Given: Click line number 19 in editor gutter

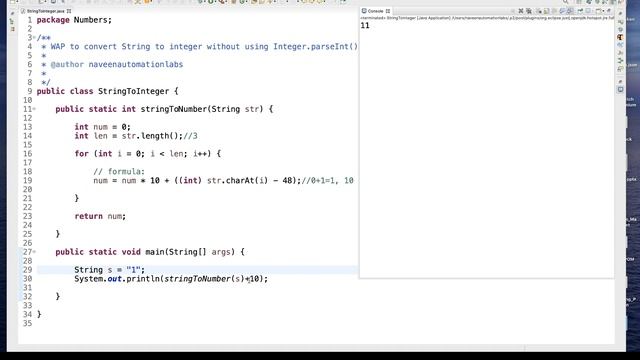Looking at the screenshot, I should point(27,180).
